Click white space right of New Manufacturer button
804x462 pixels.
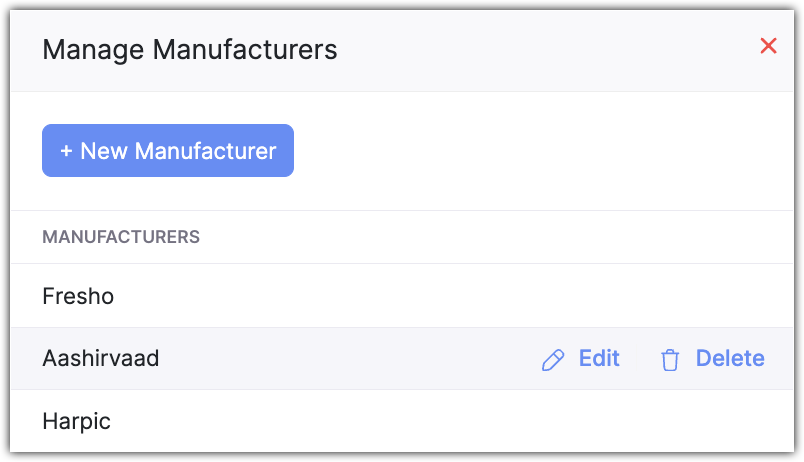coord(540,151)
